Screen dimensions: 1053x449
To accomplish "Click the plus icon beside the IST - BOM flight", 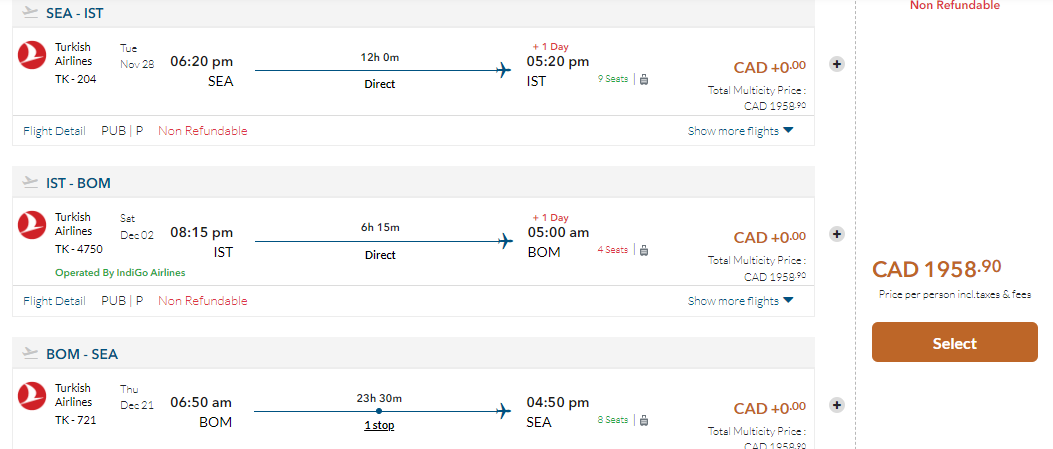I will pos(837,234).
